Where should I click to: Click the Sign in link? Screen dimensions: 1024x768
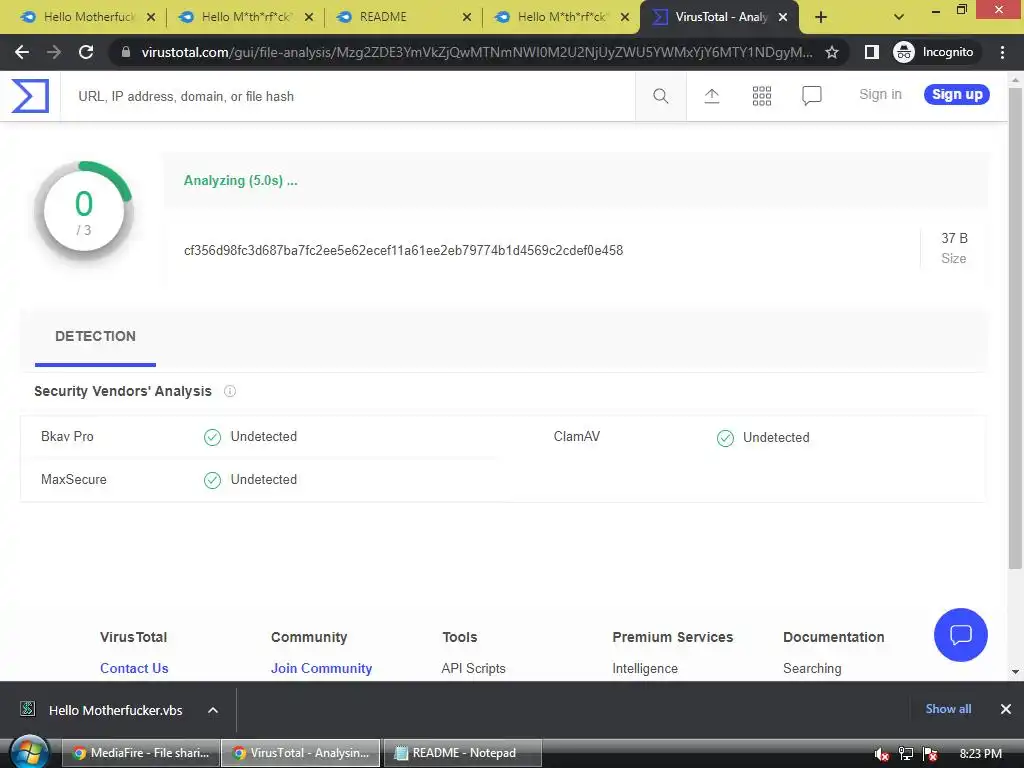(x=880, y=95)
